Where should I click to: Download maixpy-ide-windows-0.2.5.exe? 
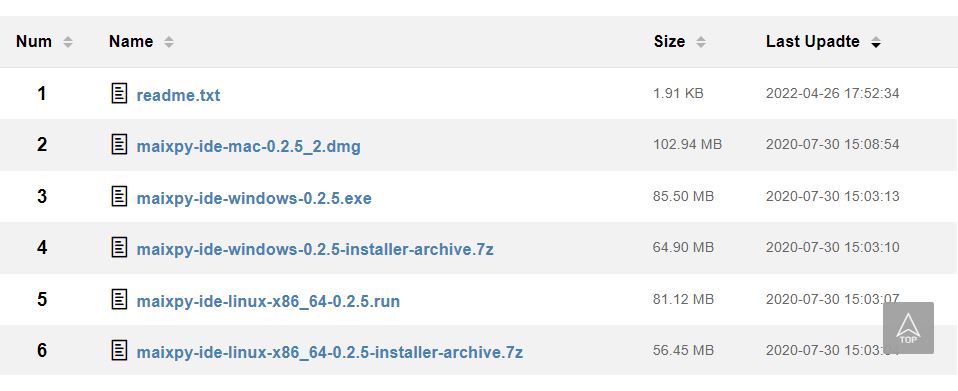point(254,199)
